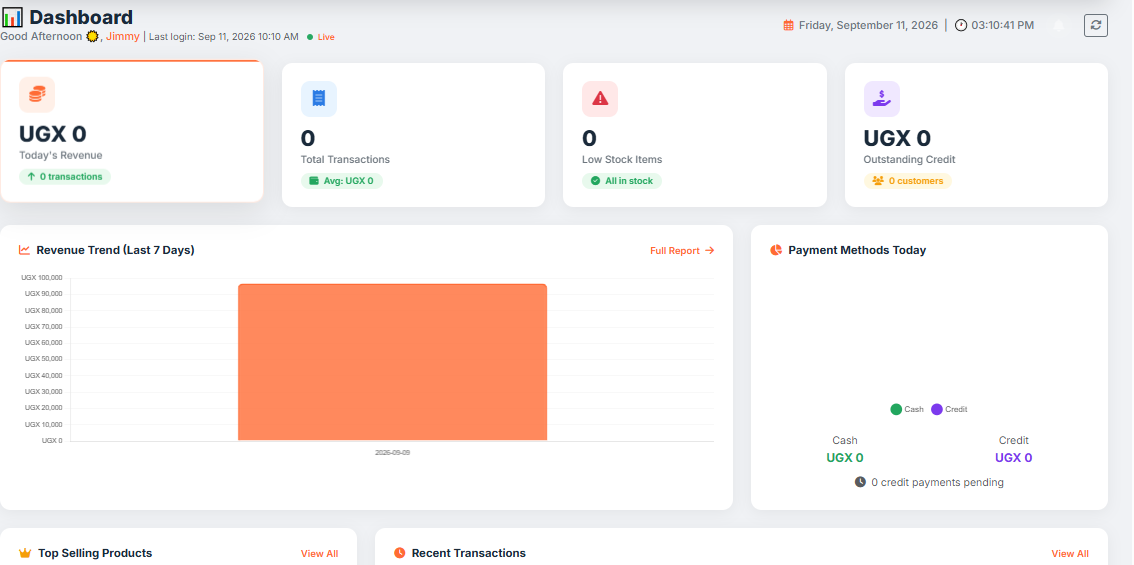This screenshot has height=565, width=1134.
Task: Click the 0 transactions badge
Action: pos(65,177)
